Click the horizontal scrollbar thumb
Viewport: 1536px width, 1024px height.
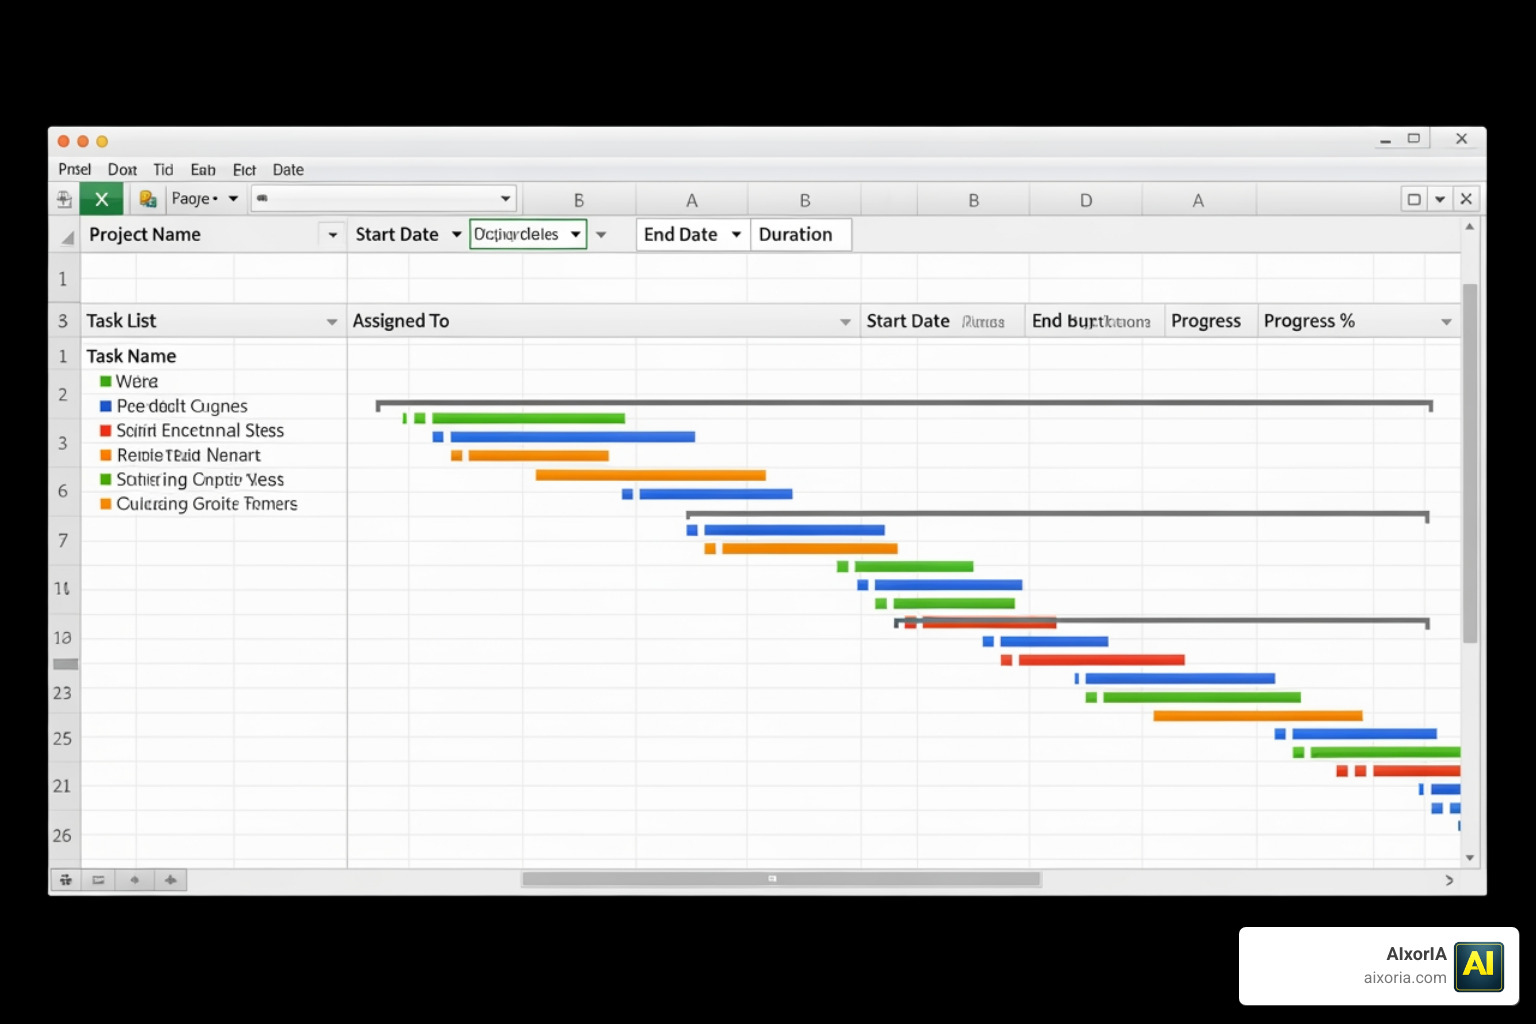pos(781,879)
